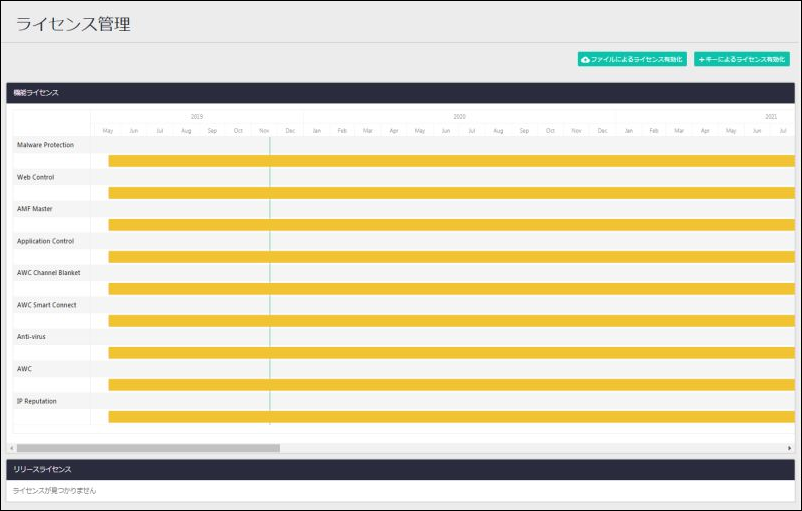Click the AWC Smart Connect yellow license bar
The height and width of the screenshot is (511, 802).
point(452,321)
